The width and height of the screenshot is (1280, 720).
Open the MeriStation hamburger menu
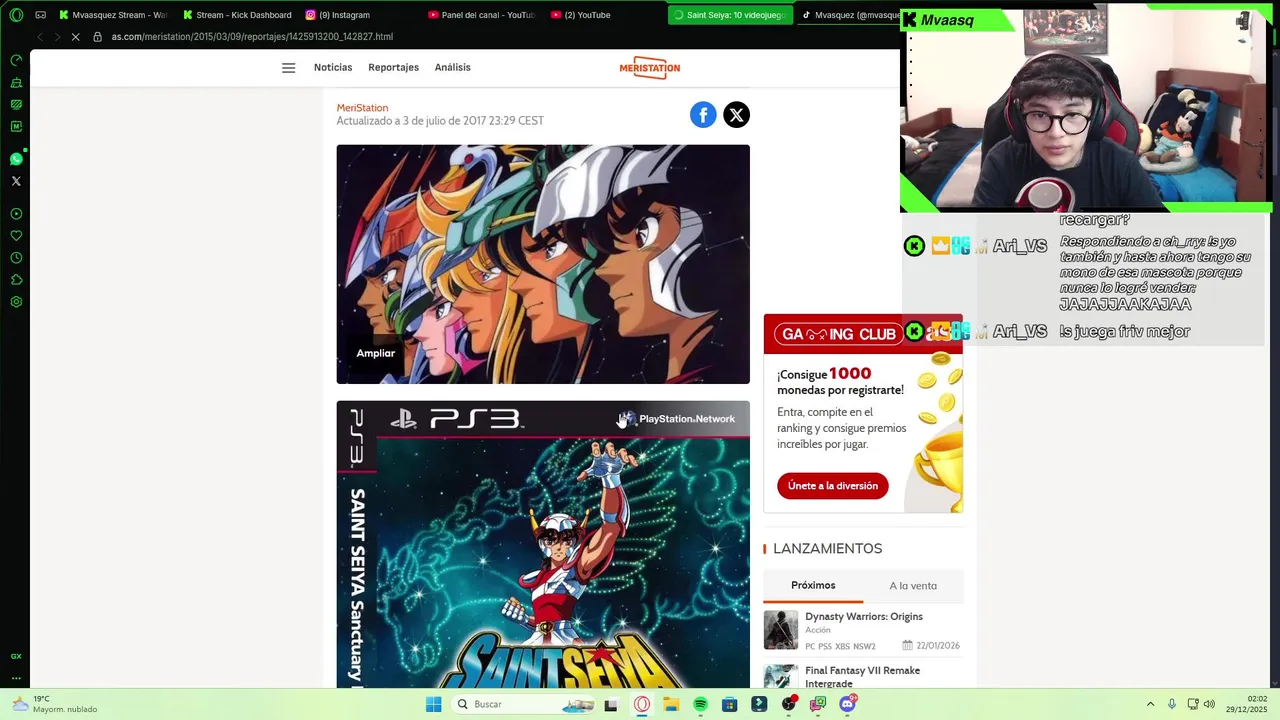click(288, 68)
